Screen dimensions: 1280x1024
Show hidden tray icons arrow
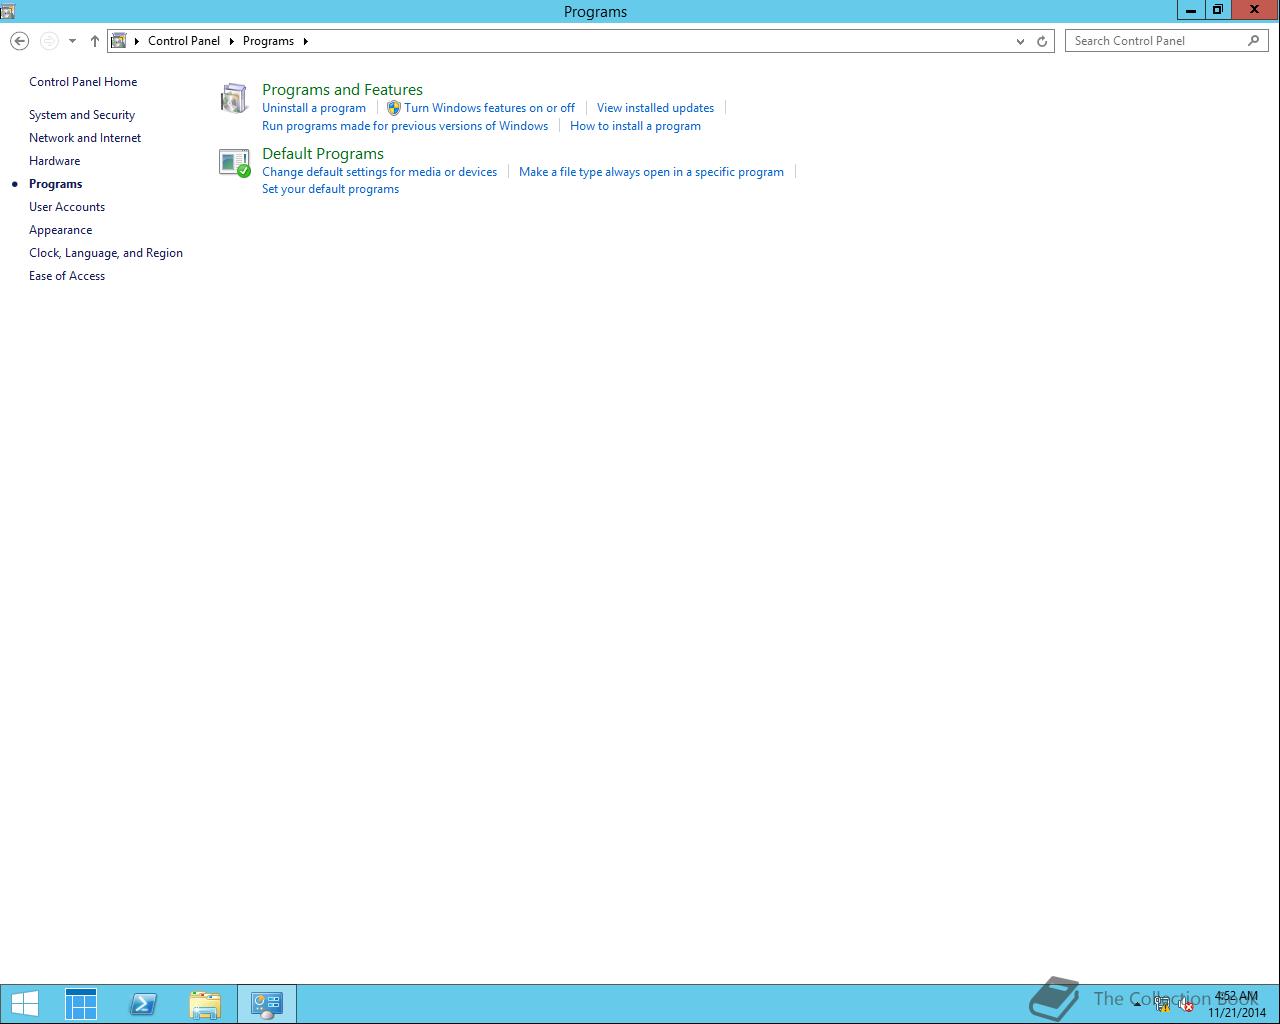[x=1137, y=1005]
